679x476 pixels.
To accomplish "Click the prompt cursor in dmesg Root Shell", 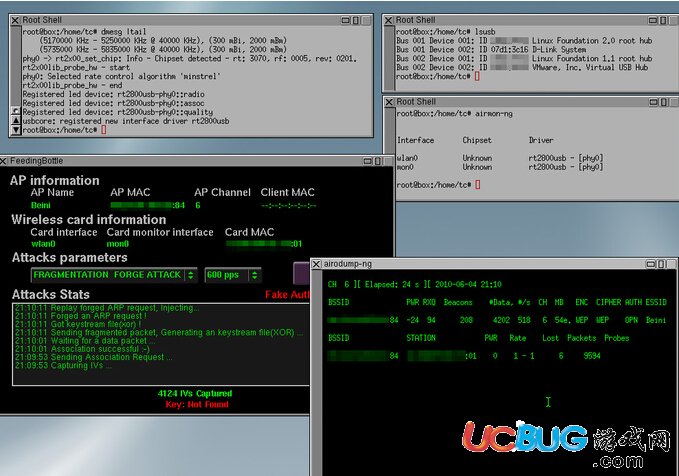I will (103, 130).
